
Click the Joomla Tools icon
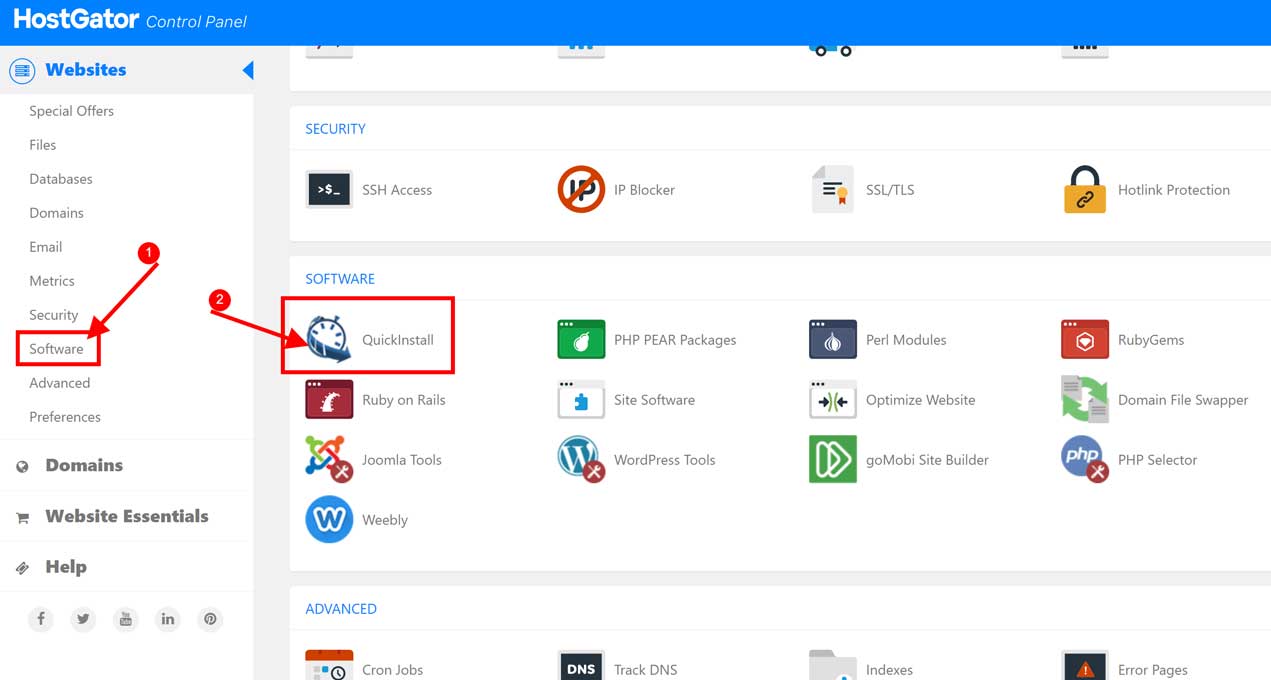click(329, 459)
